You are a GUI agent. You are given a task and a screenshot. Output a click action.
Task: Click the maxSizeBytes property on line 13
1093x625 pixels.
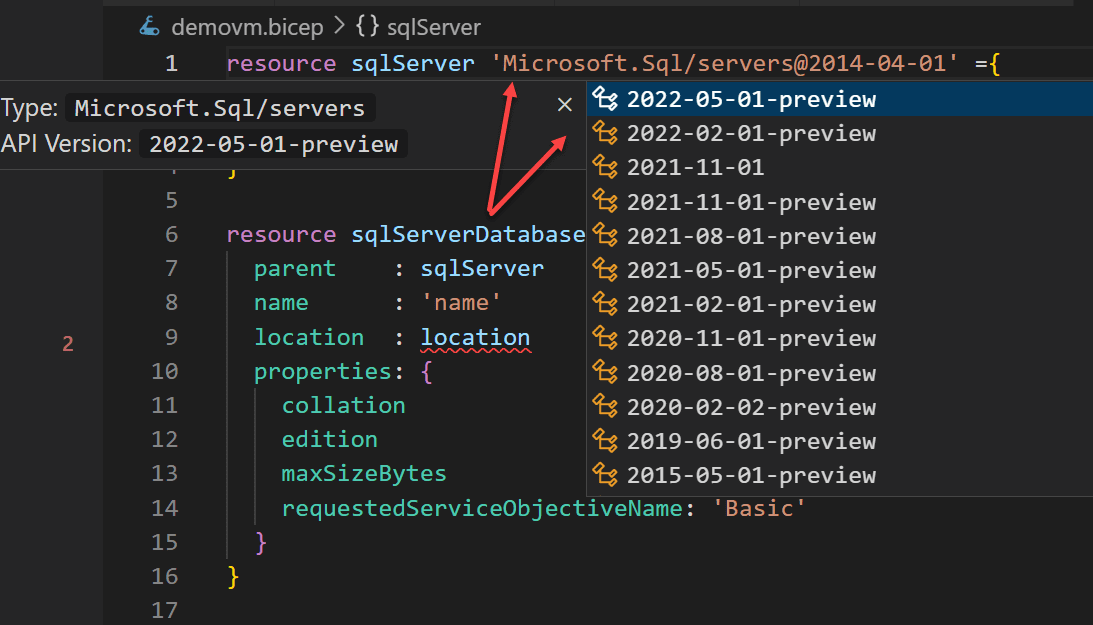[x=363, y=474]
